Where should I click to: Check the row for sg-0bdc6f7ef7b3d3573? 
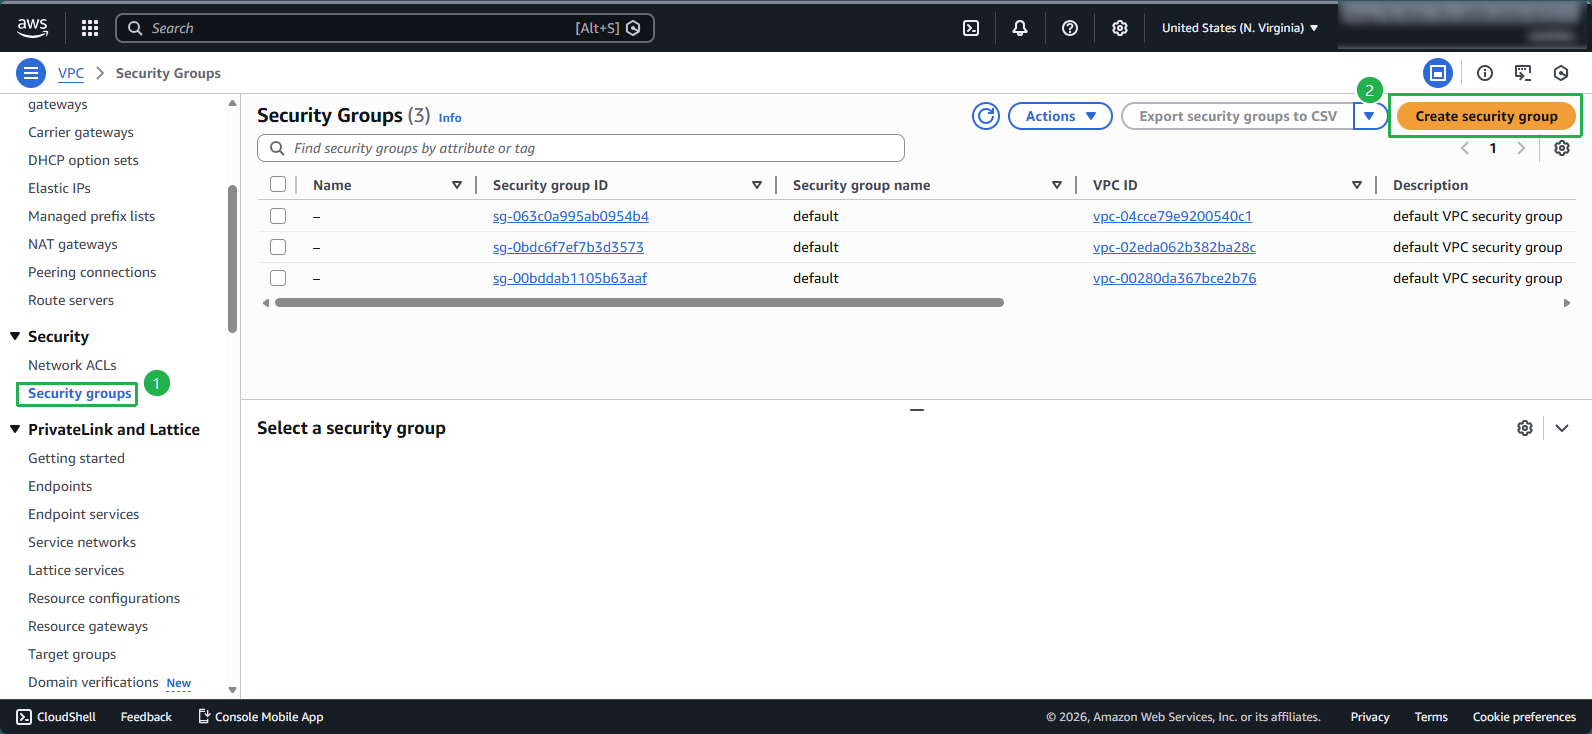278,247
